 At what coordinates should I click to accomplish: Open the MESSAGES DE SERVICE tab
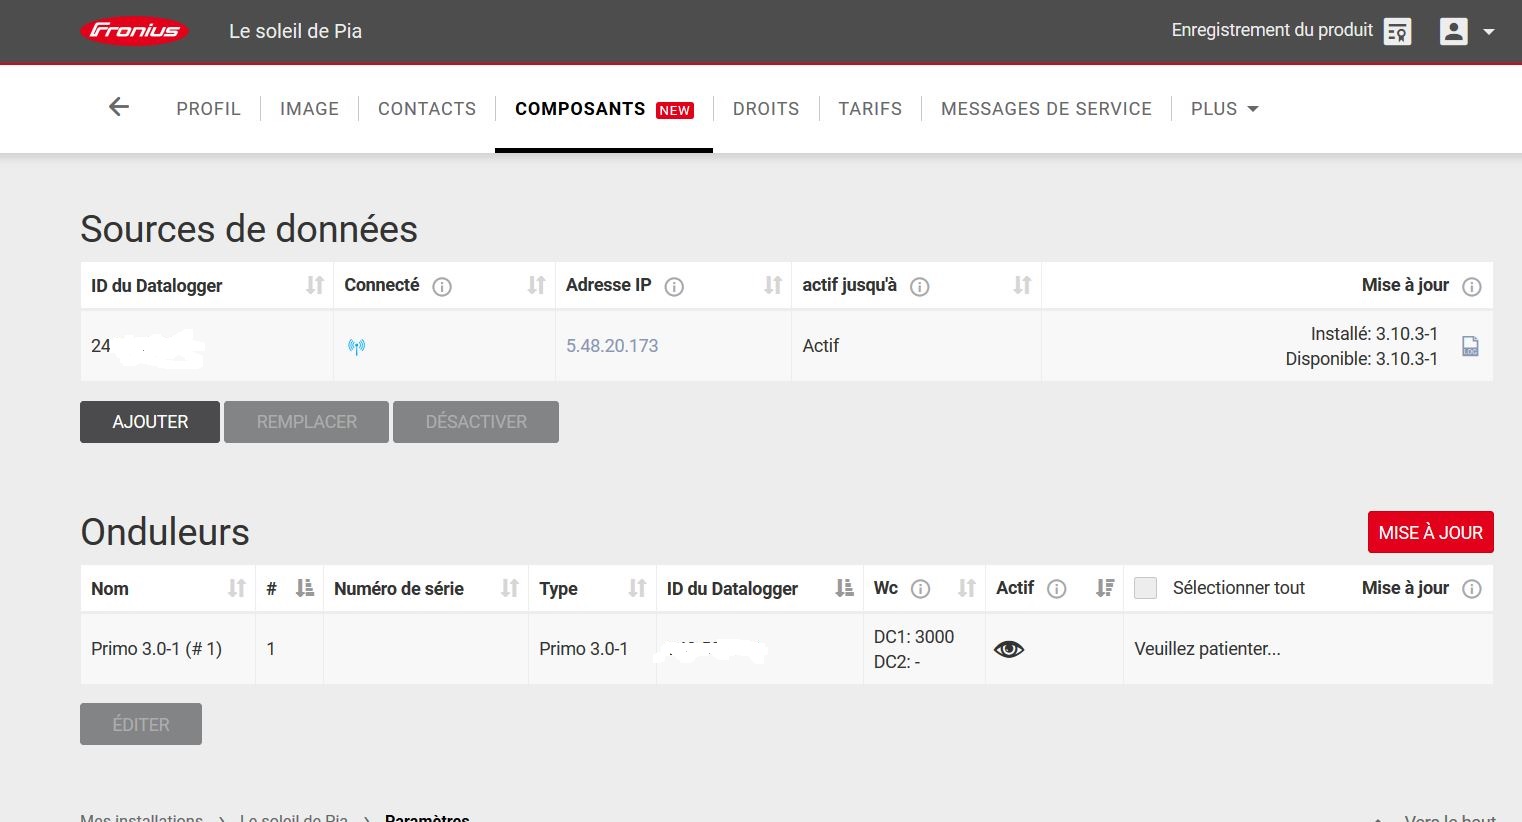click(1046, 109)
